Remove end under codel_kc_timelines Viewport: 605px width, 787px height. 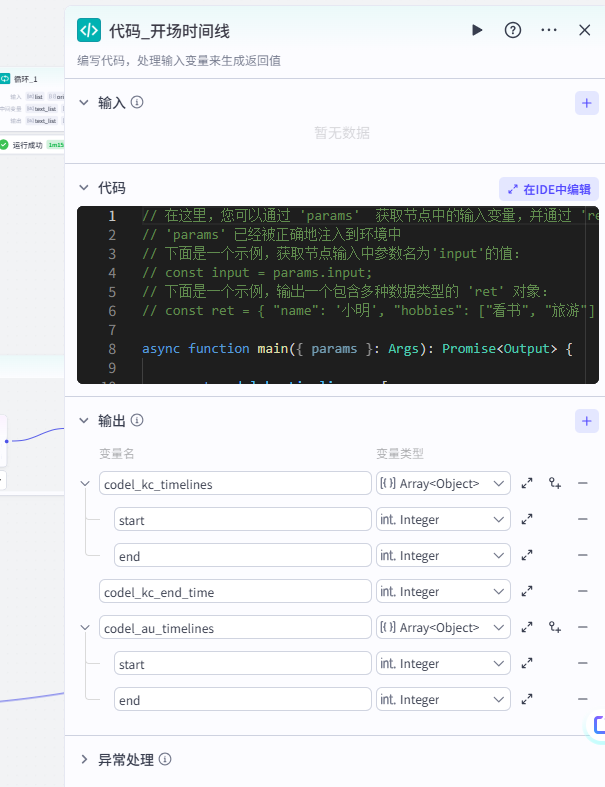582,555
